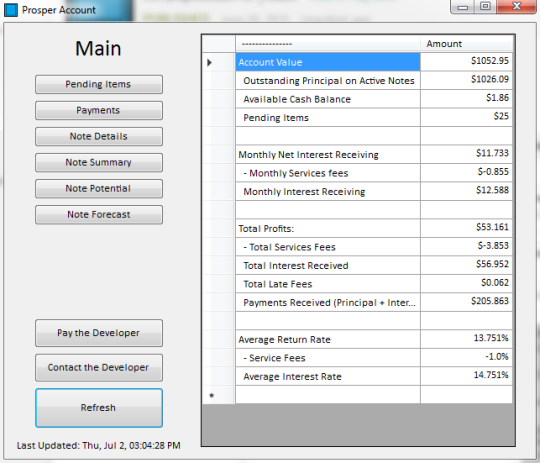Open the Note Forecast view
This screenshot has width=540, height=463.
point(98,215)
